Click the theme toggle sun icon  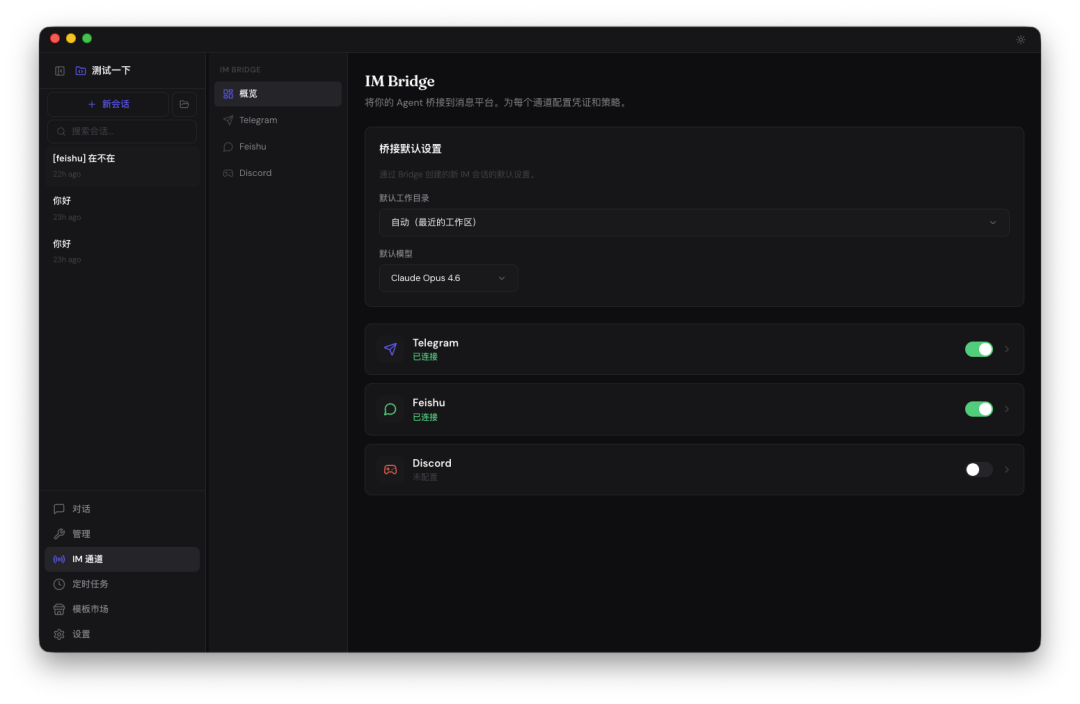click(1020, 40)
